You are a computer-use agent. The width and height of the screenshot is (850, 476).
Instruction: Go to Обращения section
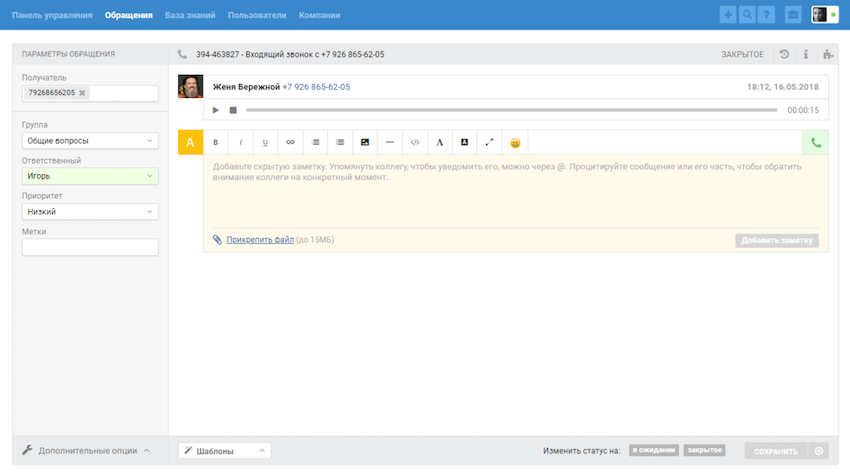(x=128, y=15)
